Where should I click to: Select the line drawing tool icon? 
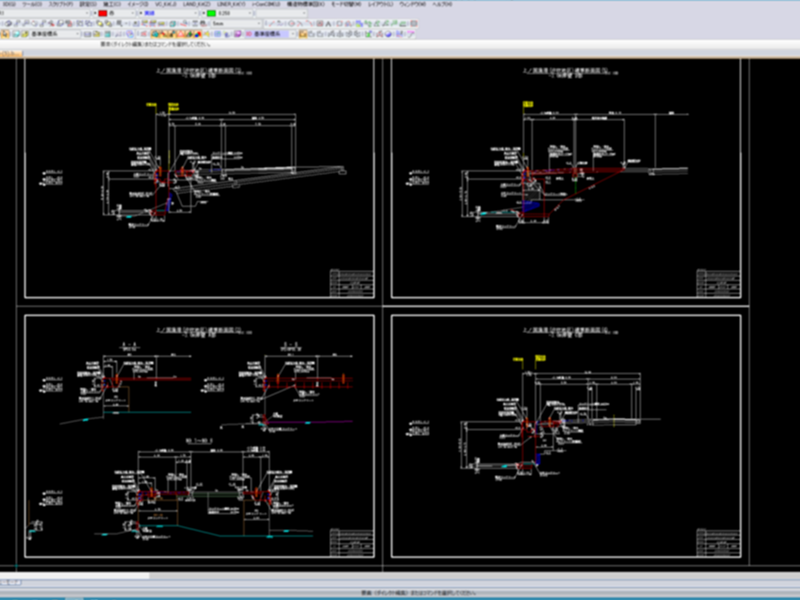[x=270, y=23]
